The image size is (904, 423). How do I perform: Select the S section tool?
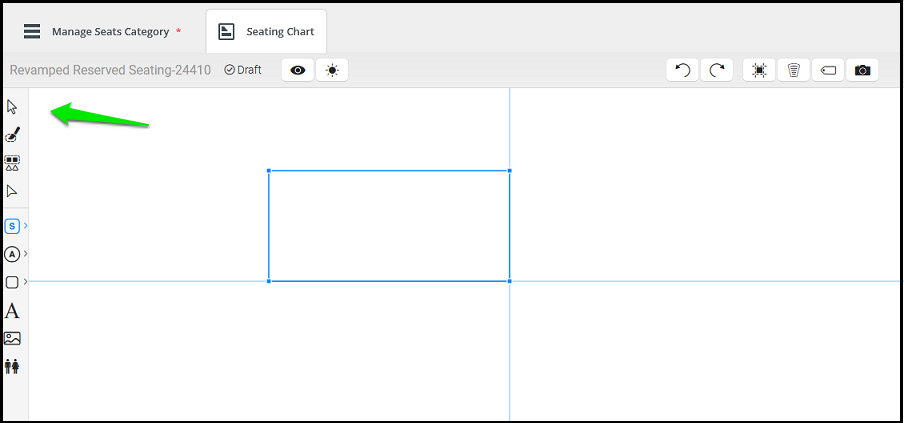(x=12, y=226)
